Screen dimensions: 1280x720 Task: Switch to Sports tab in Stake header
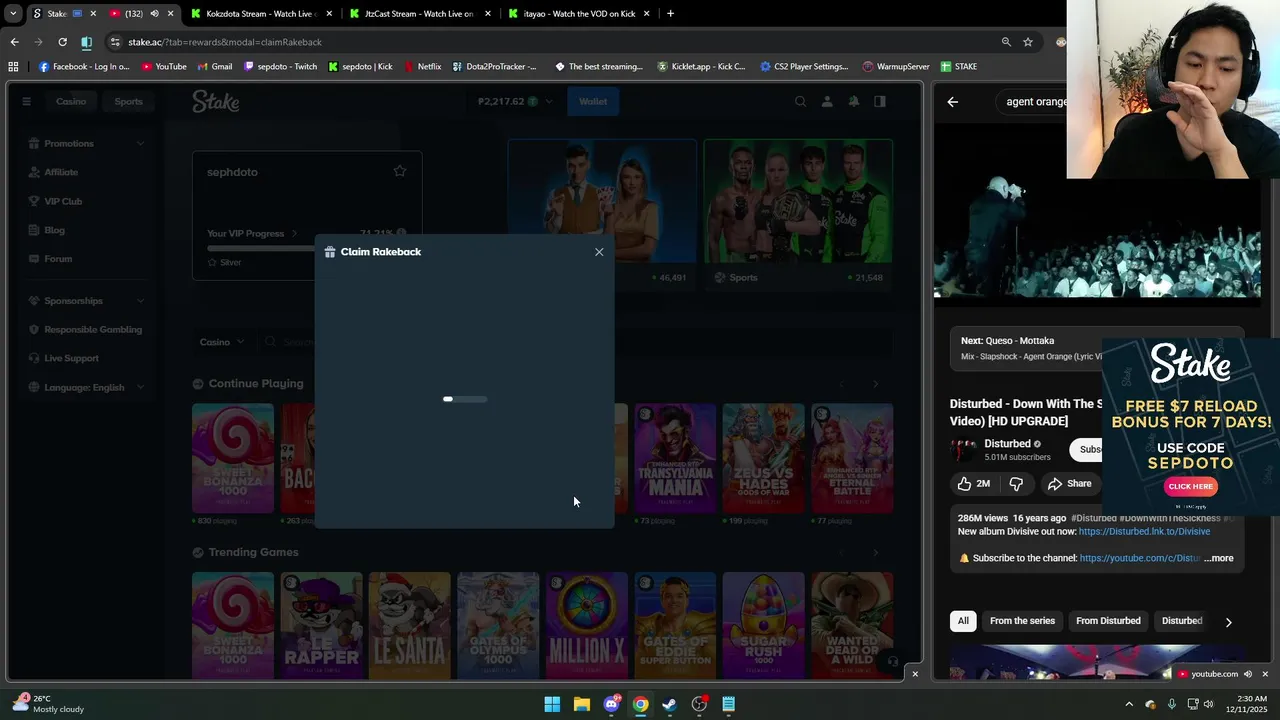(128, 101)
